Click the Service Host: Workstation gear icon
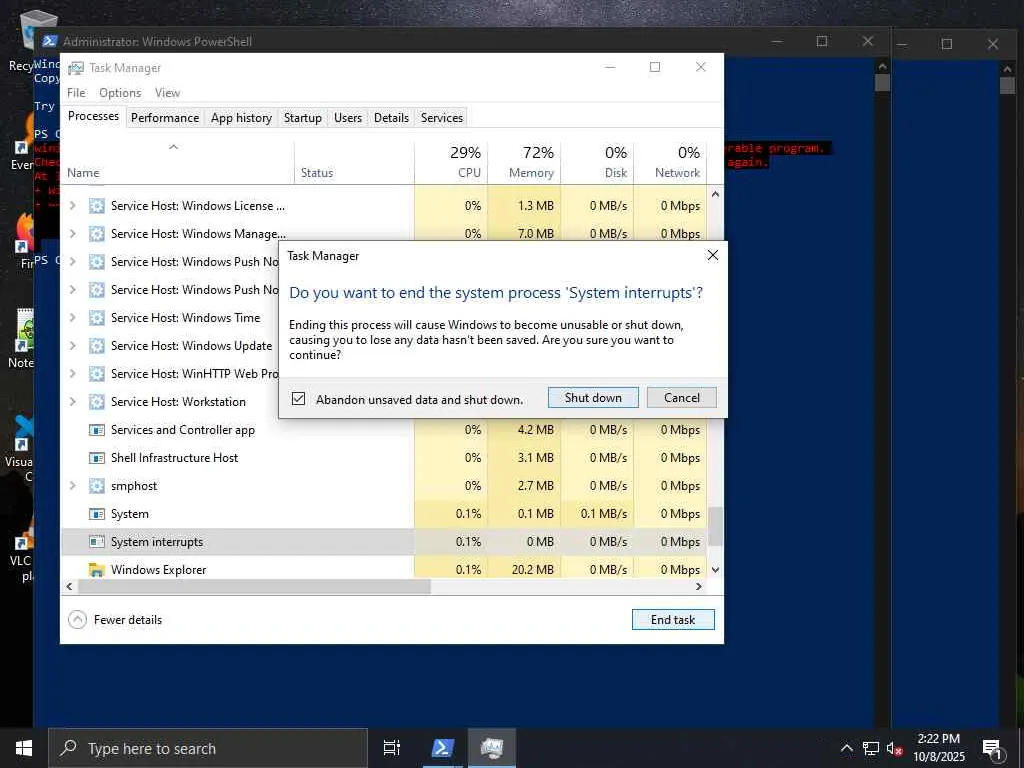 click(97, 402)
